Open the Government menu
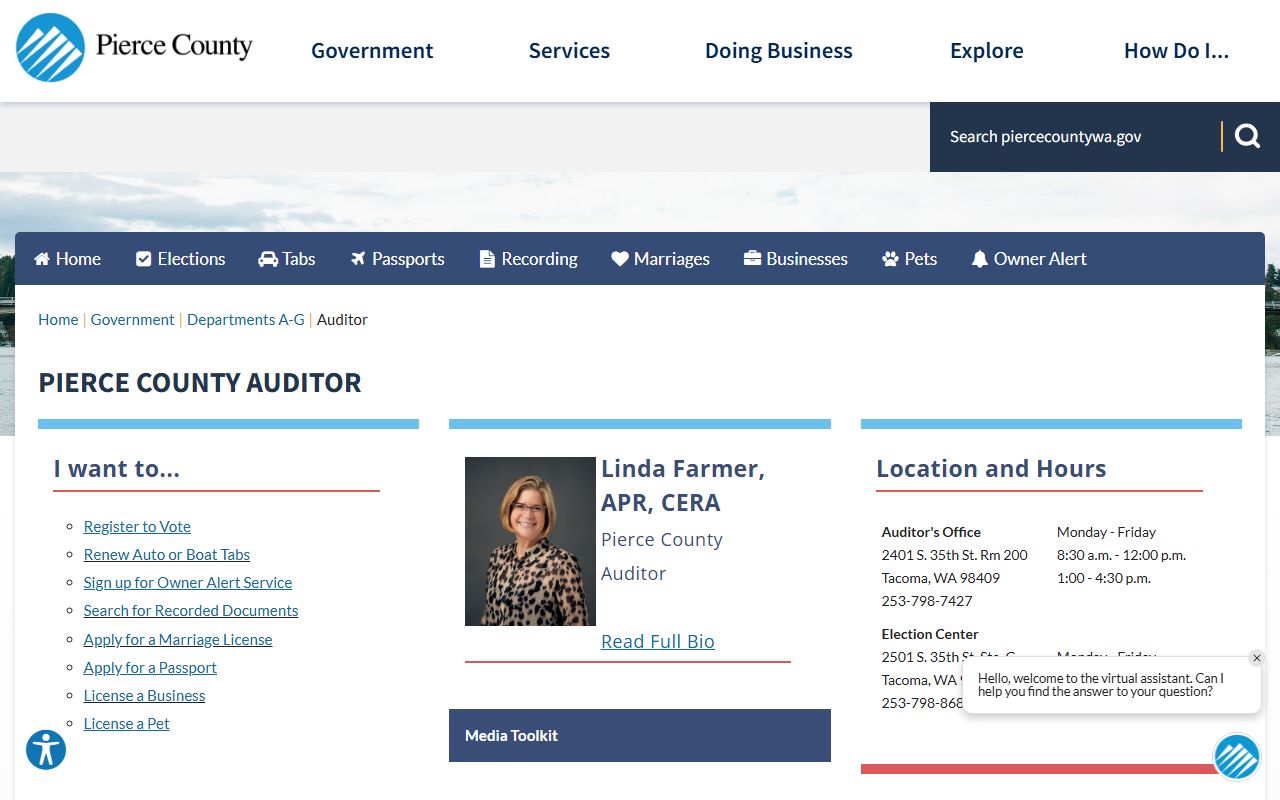This screenshot has height=800, width=1280. click(372, 51)
